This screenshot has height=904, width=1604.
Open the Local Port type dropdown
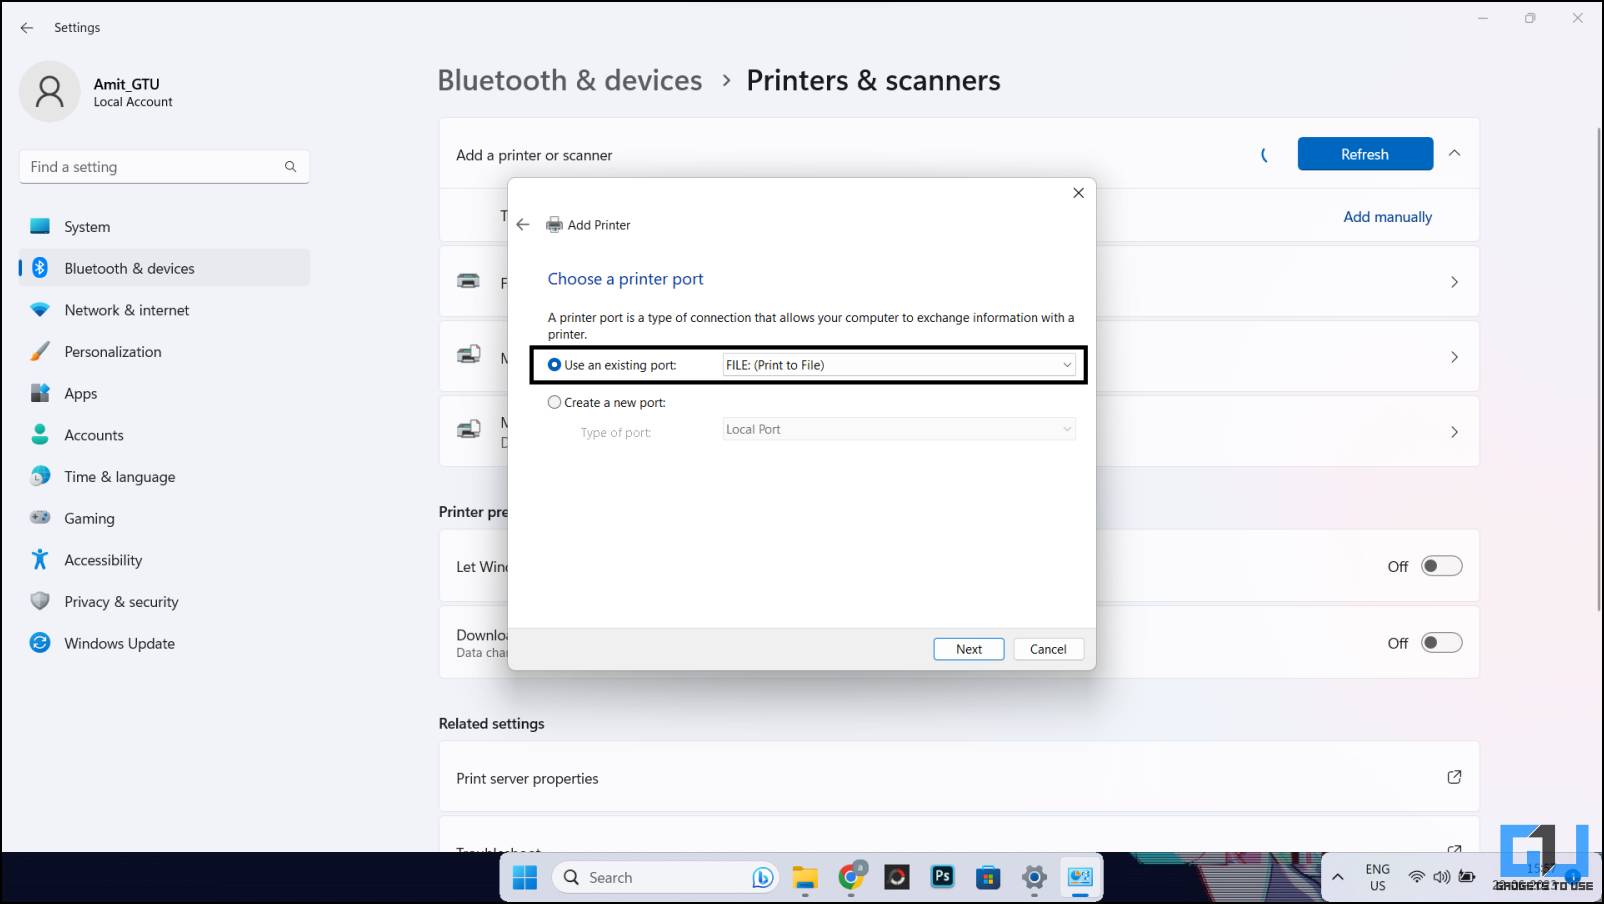tap(899, 429)
